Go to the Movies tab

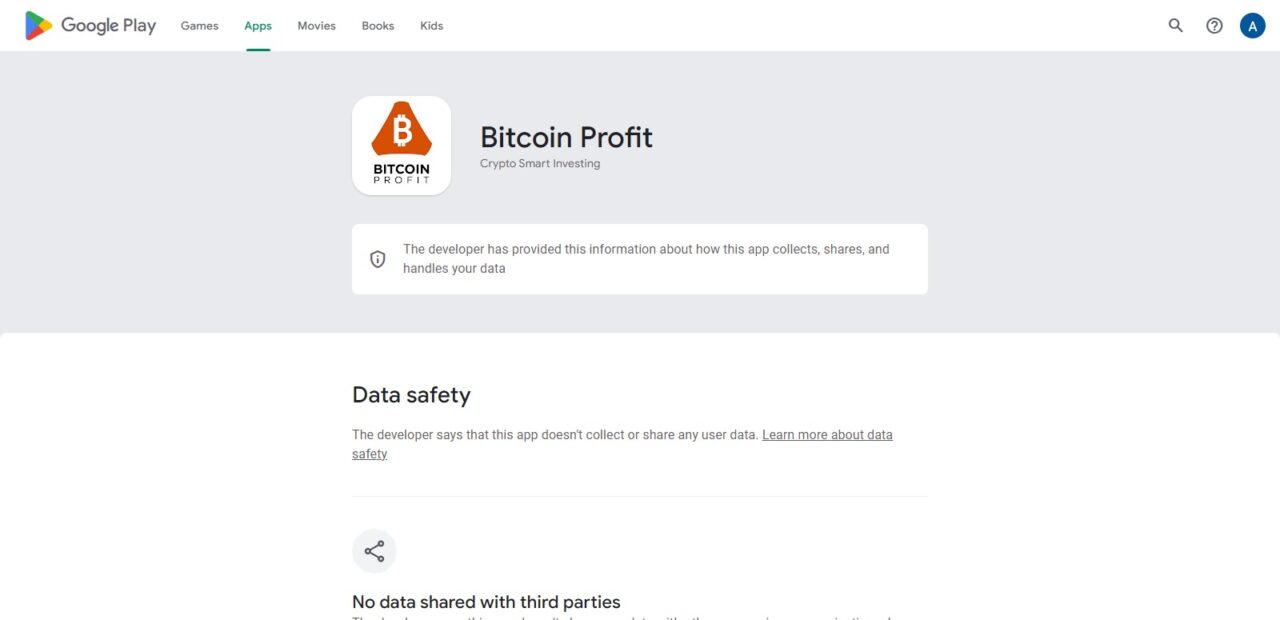[x=316, y=26]
